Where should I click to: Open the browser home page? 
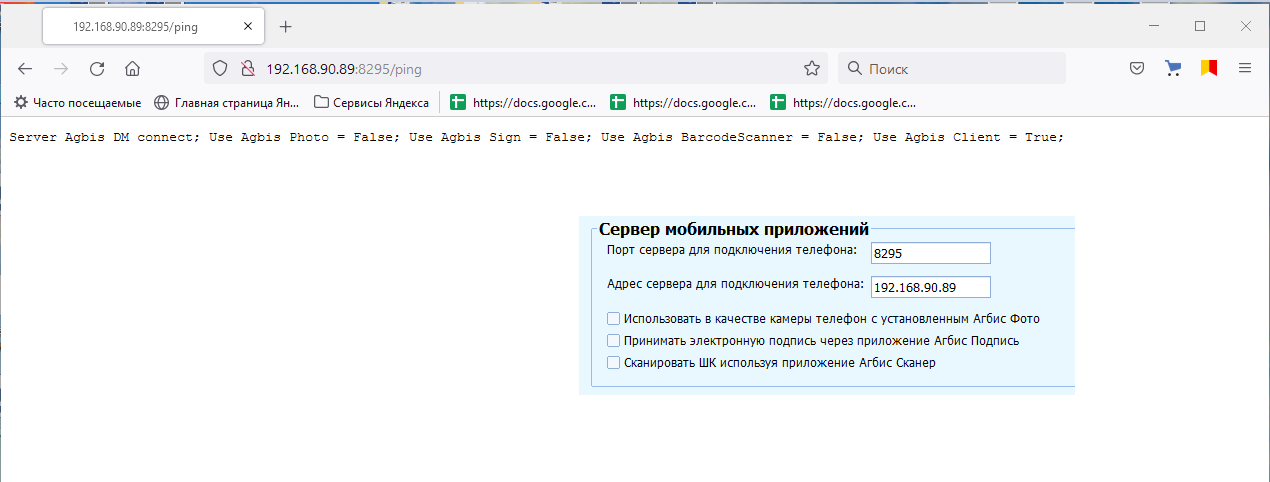[x=132, y=69]
